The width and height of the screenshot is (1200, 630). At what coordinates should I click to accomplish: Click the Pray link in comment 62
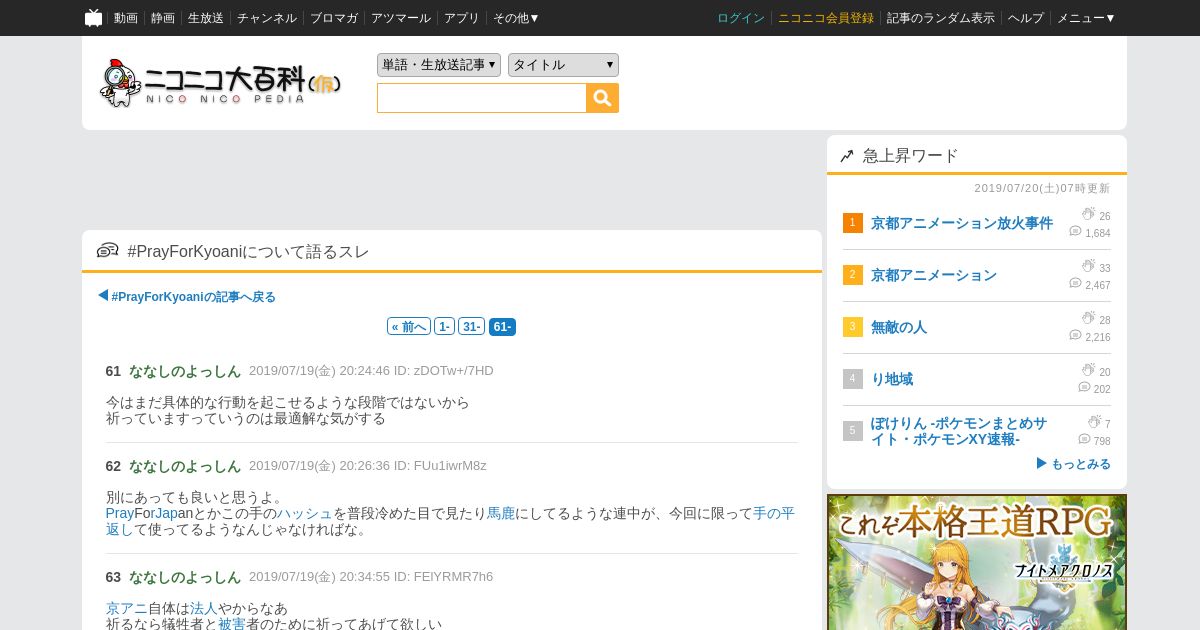click(120, 513)
